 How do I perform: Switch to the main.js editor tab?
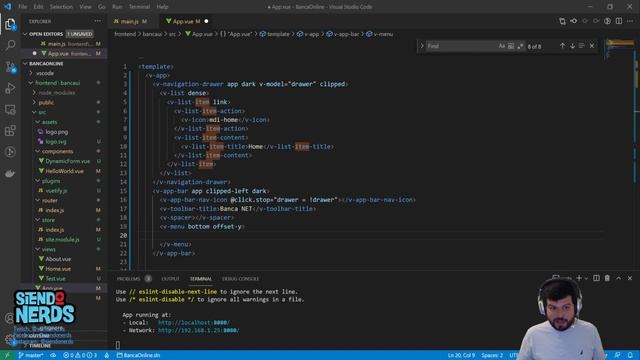pos(130,21)
